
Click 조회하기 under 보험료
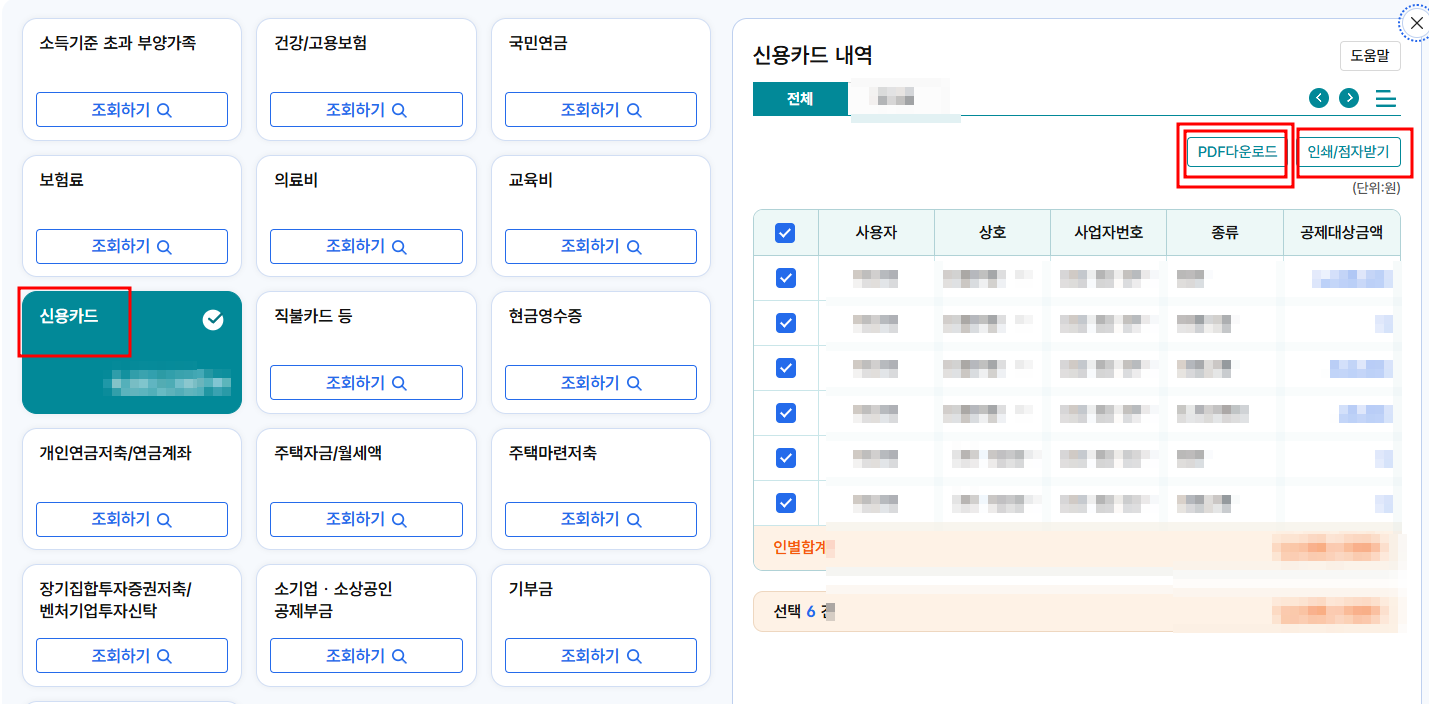coord(132,246)
